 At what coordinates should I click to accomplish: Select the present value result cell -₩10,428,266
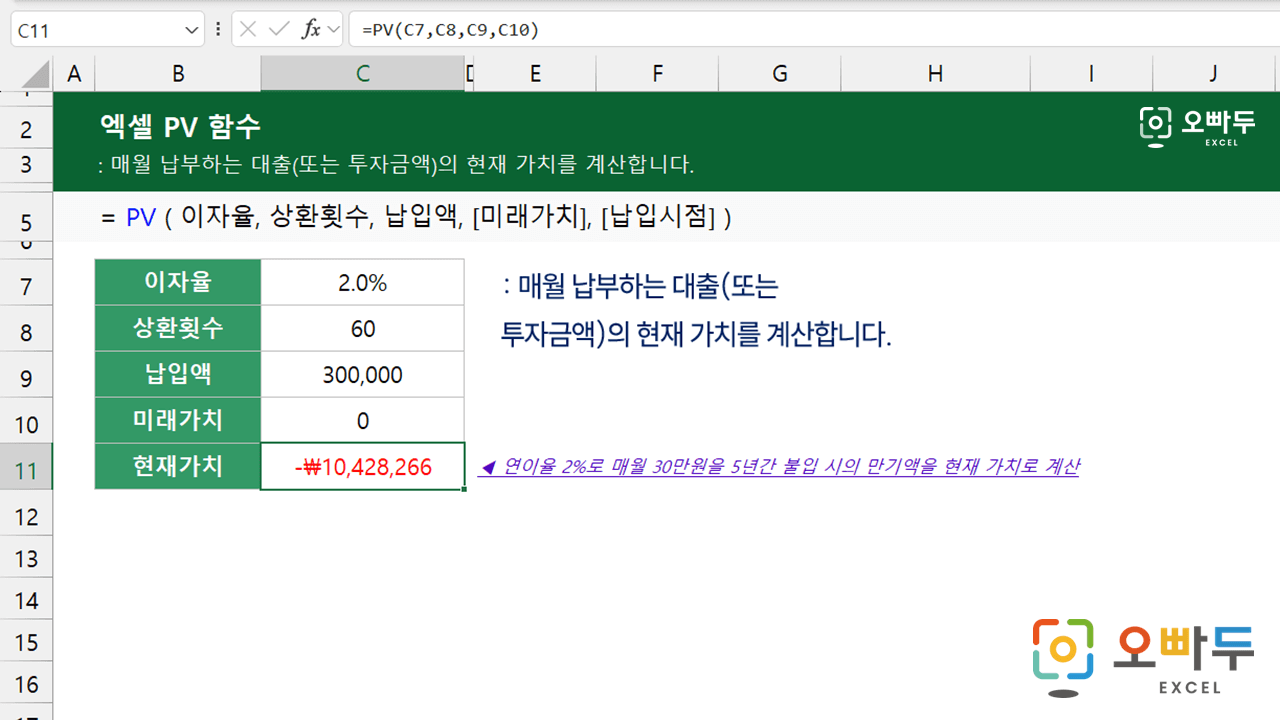362,467
